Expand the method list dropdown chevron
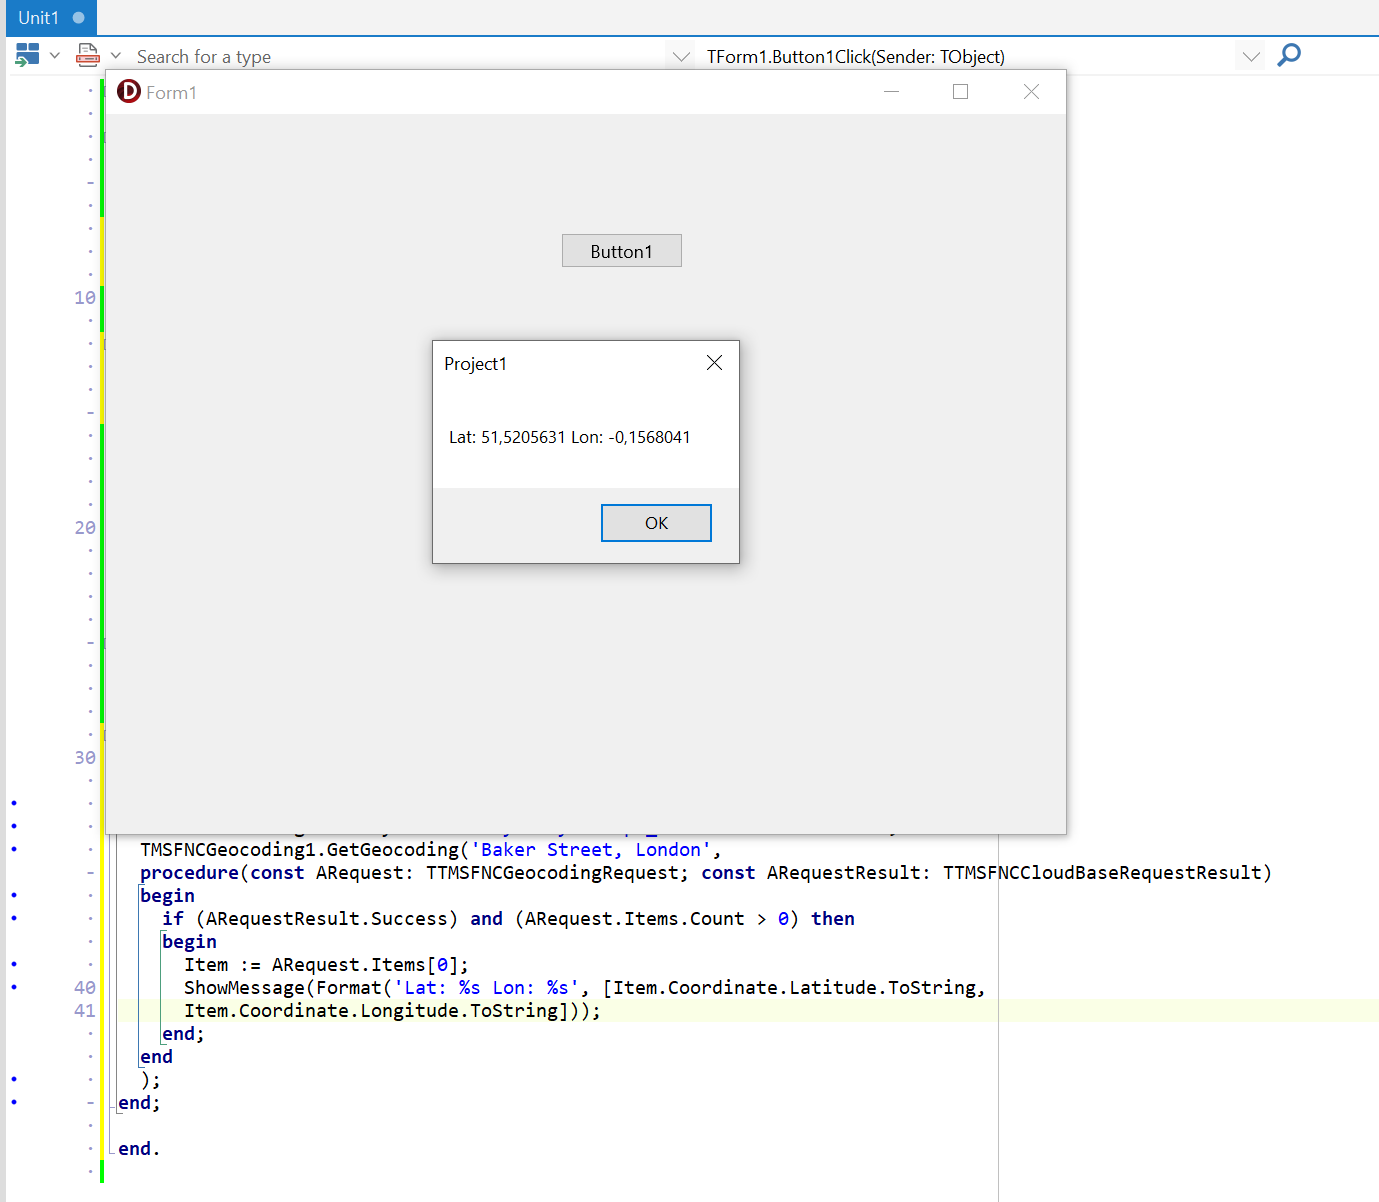The image size is (1379, 1202). pyautogui.click(x=1251, y=57)
